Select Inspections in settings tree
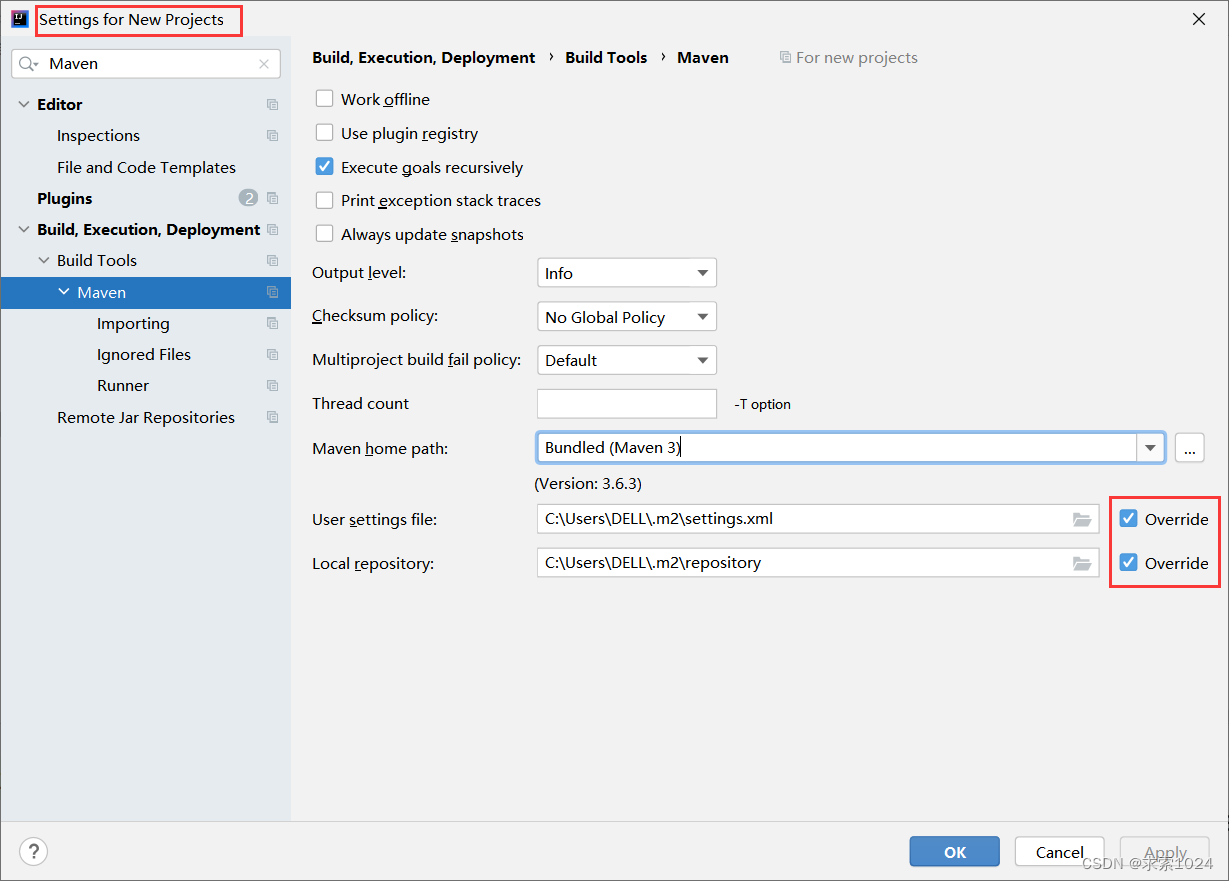The height and width of the screenshot is (881, 1229). [x=98, y=136]
